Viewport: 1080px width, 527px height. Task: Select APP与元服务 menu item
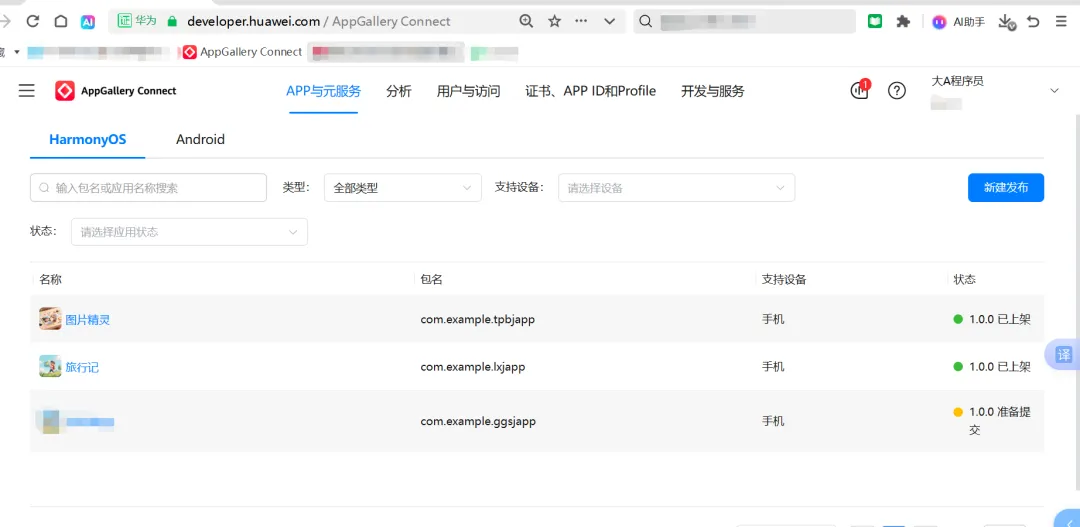pos(324,91)
